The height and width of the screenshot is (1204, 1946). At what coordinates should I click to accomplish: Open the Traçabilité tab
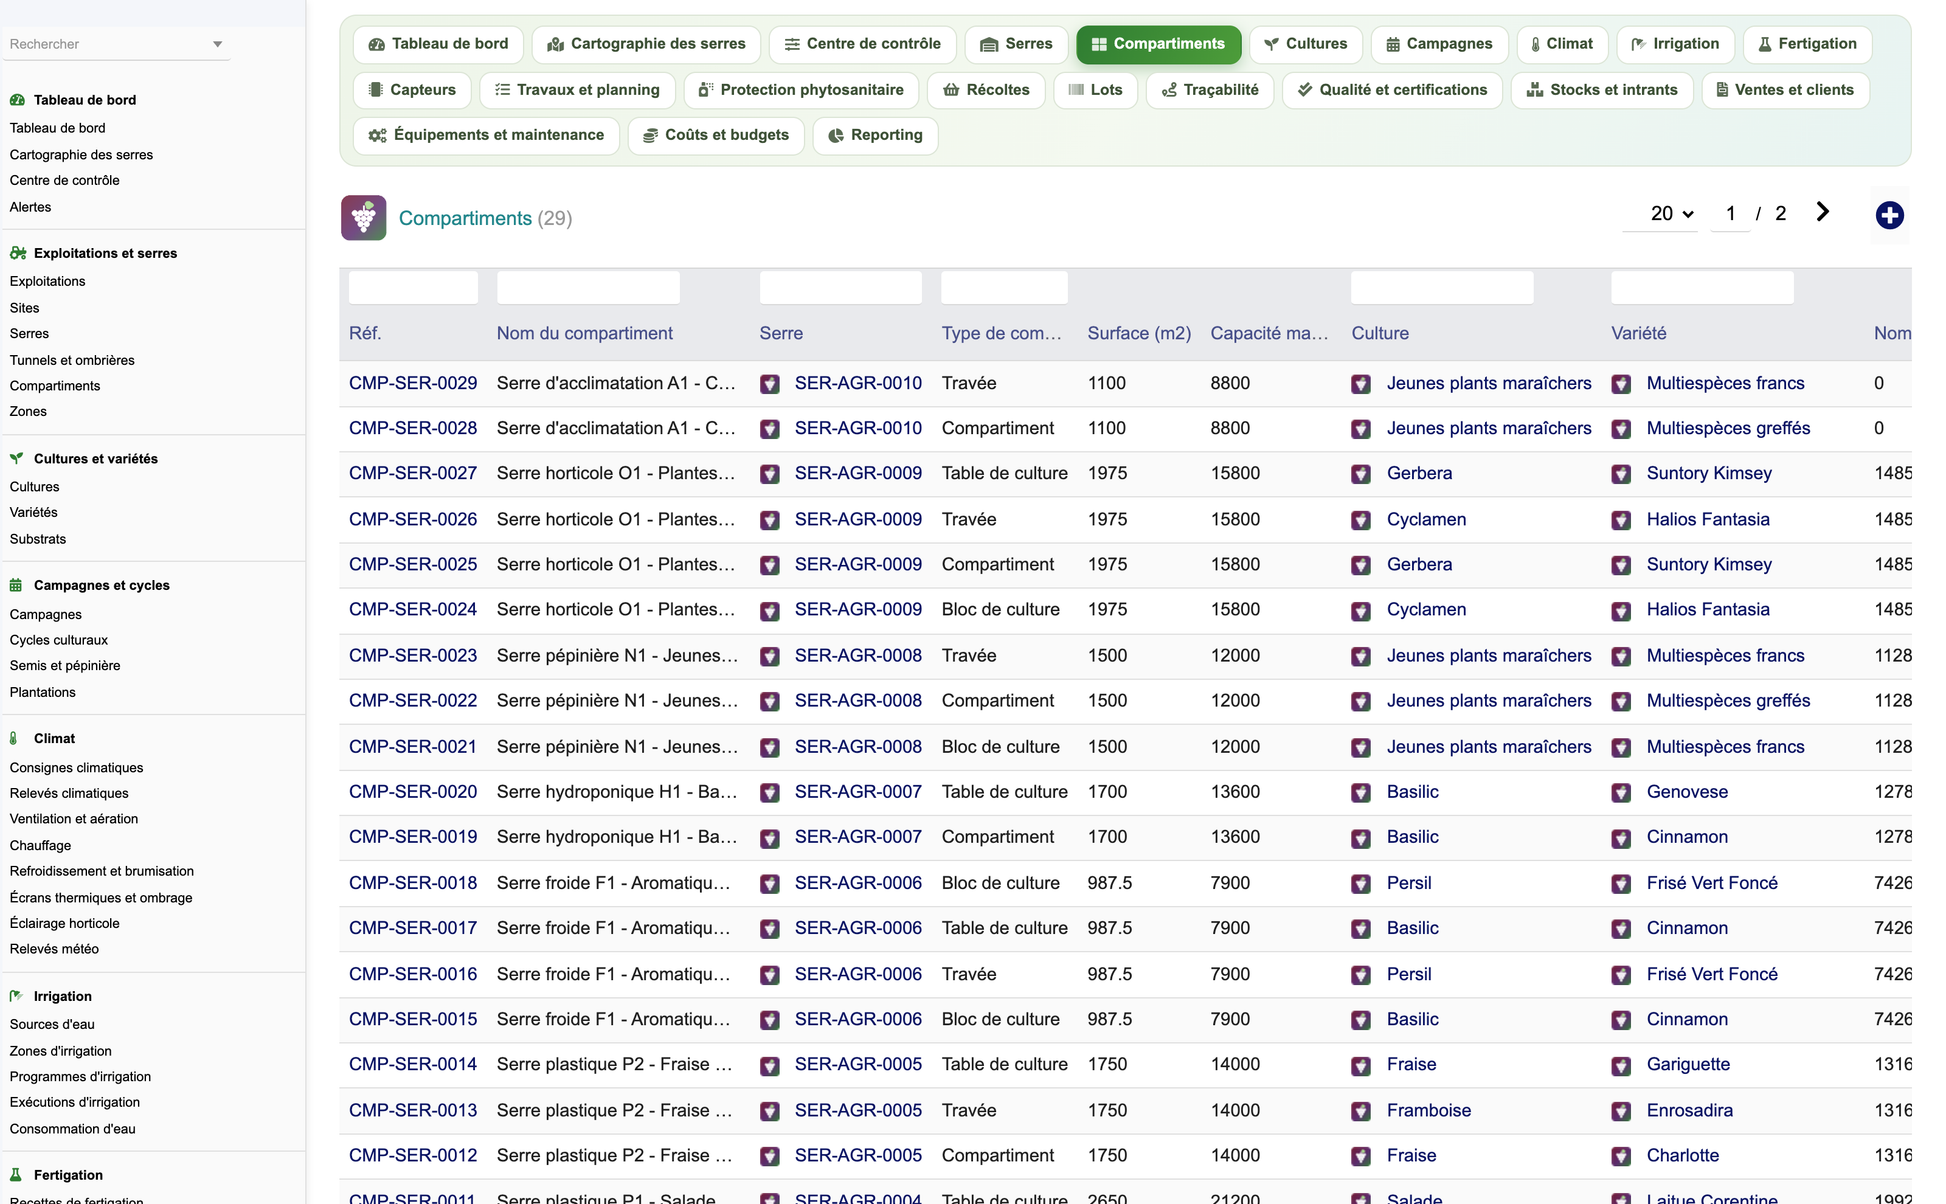[x=1210, y=90]
